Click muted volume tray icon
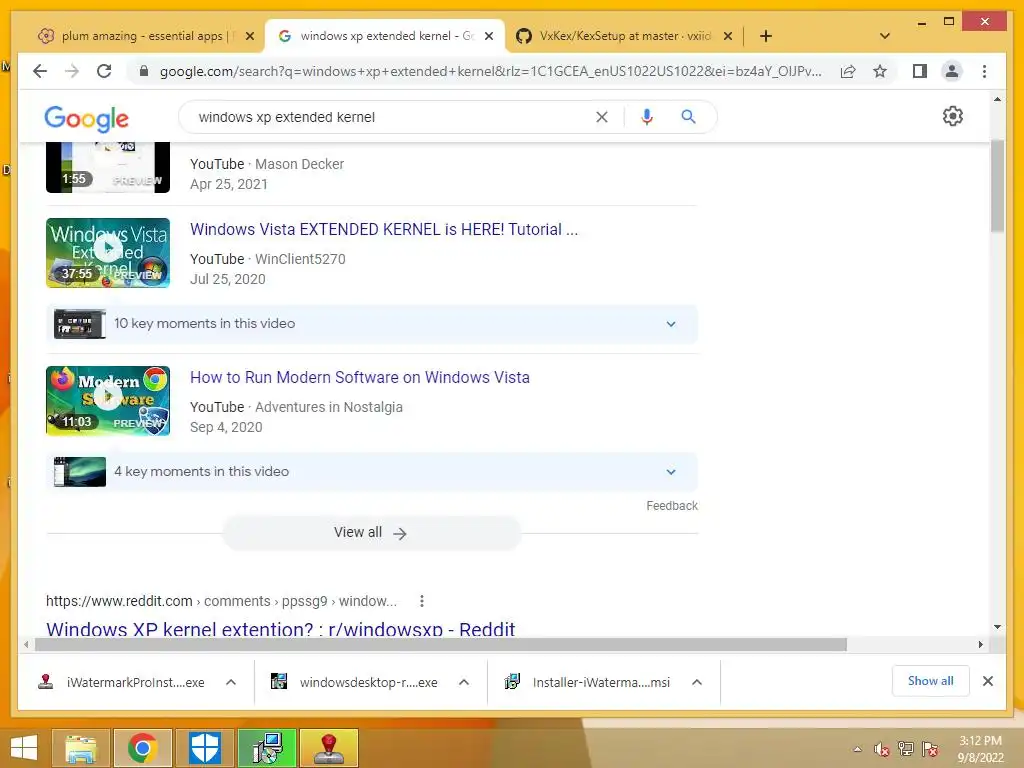 (881, 749)
